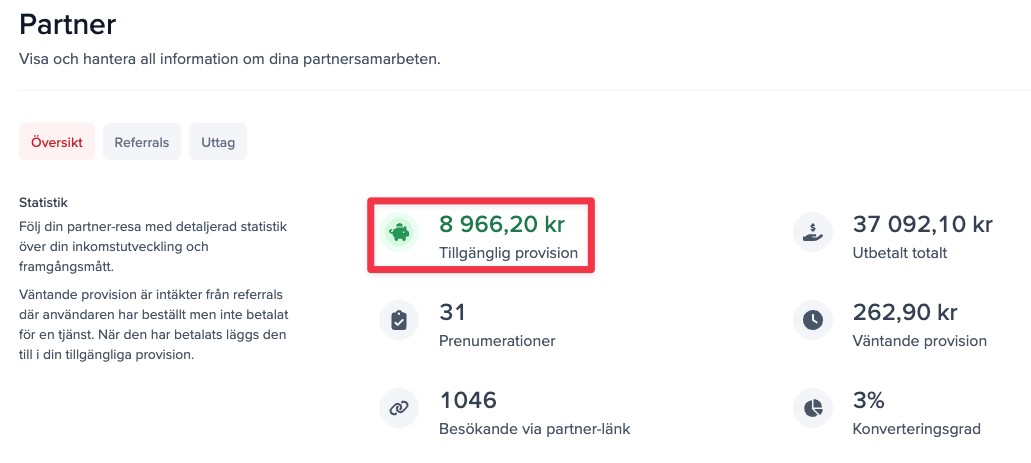Select the Översikt tab

[57, 142]
